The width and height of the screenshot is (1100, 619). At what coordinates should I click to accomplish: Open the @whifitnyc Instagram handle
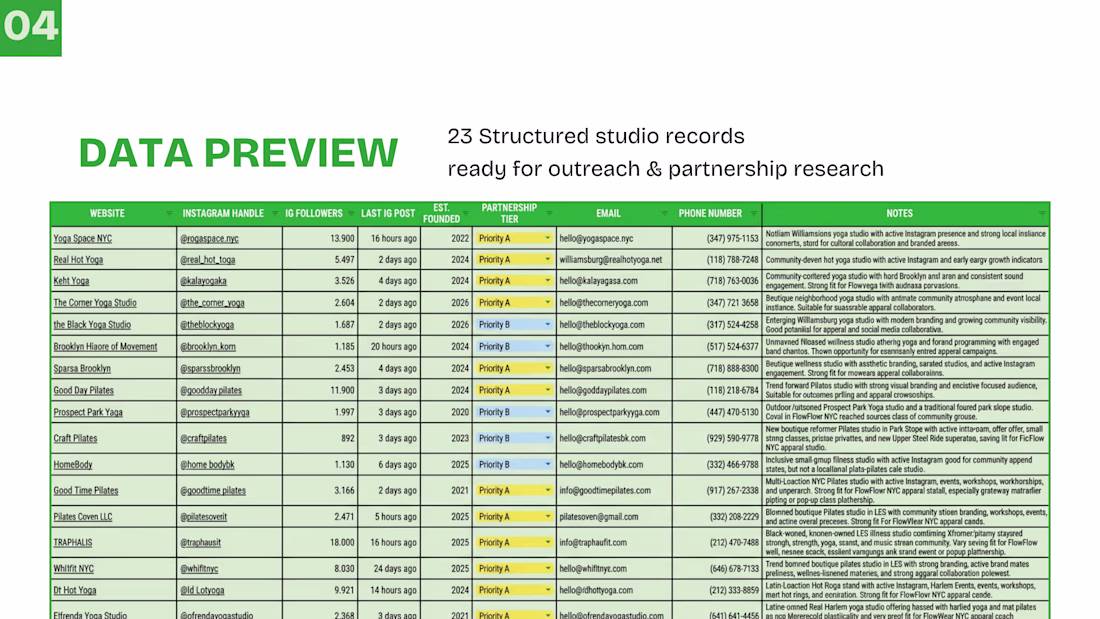pyautogui.click(x=199, y=568)
